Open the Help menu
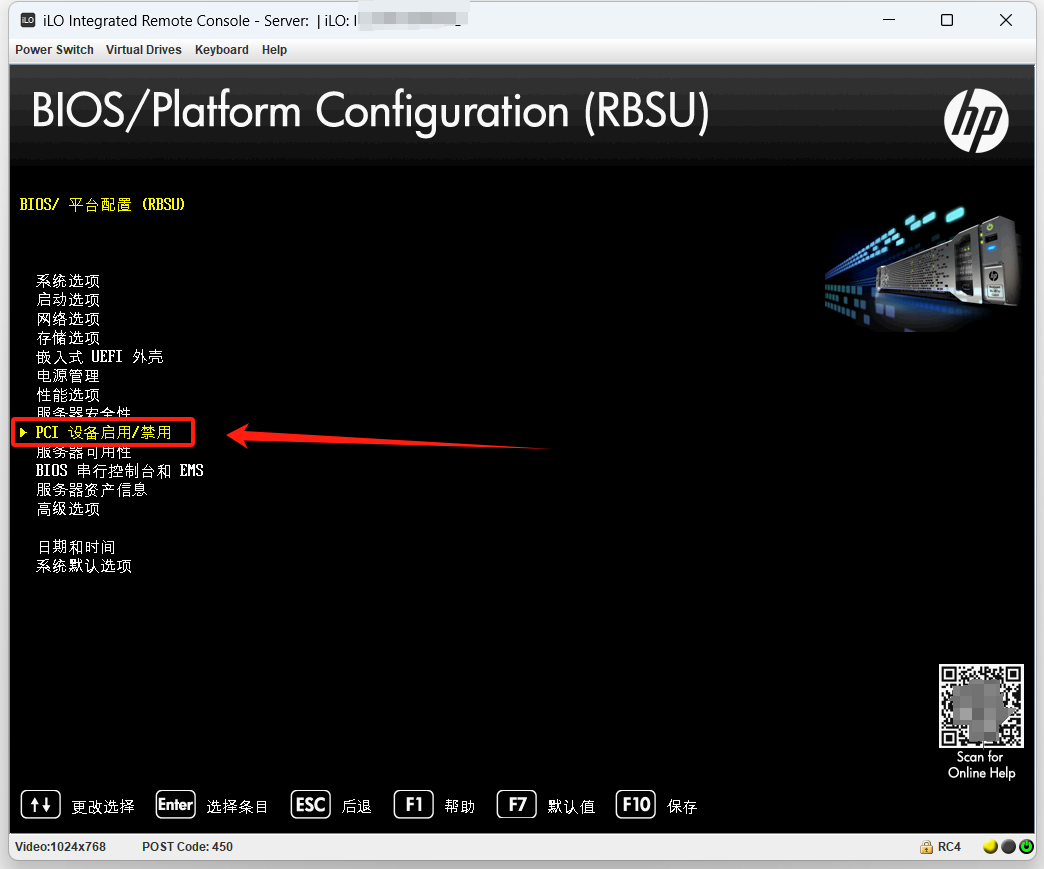 [x=274, y=50]
